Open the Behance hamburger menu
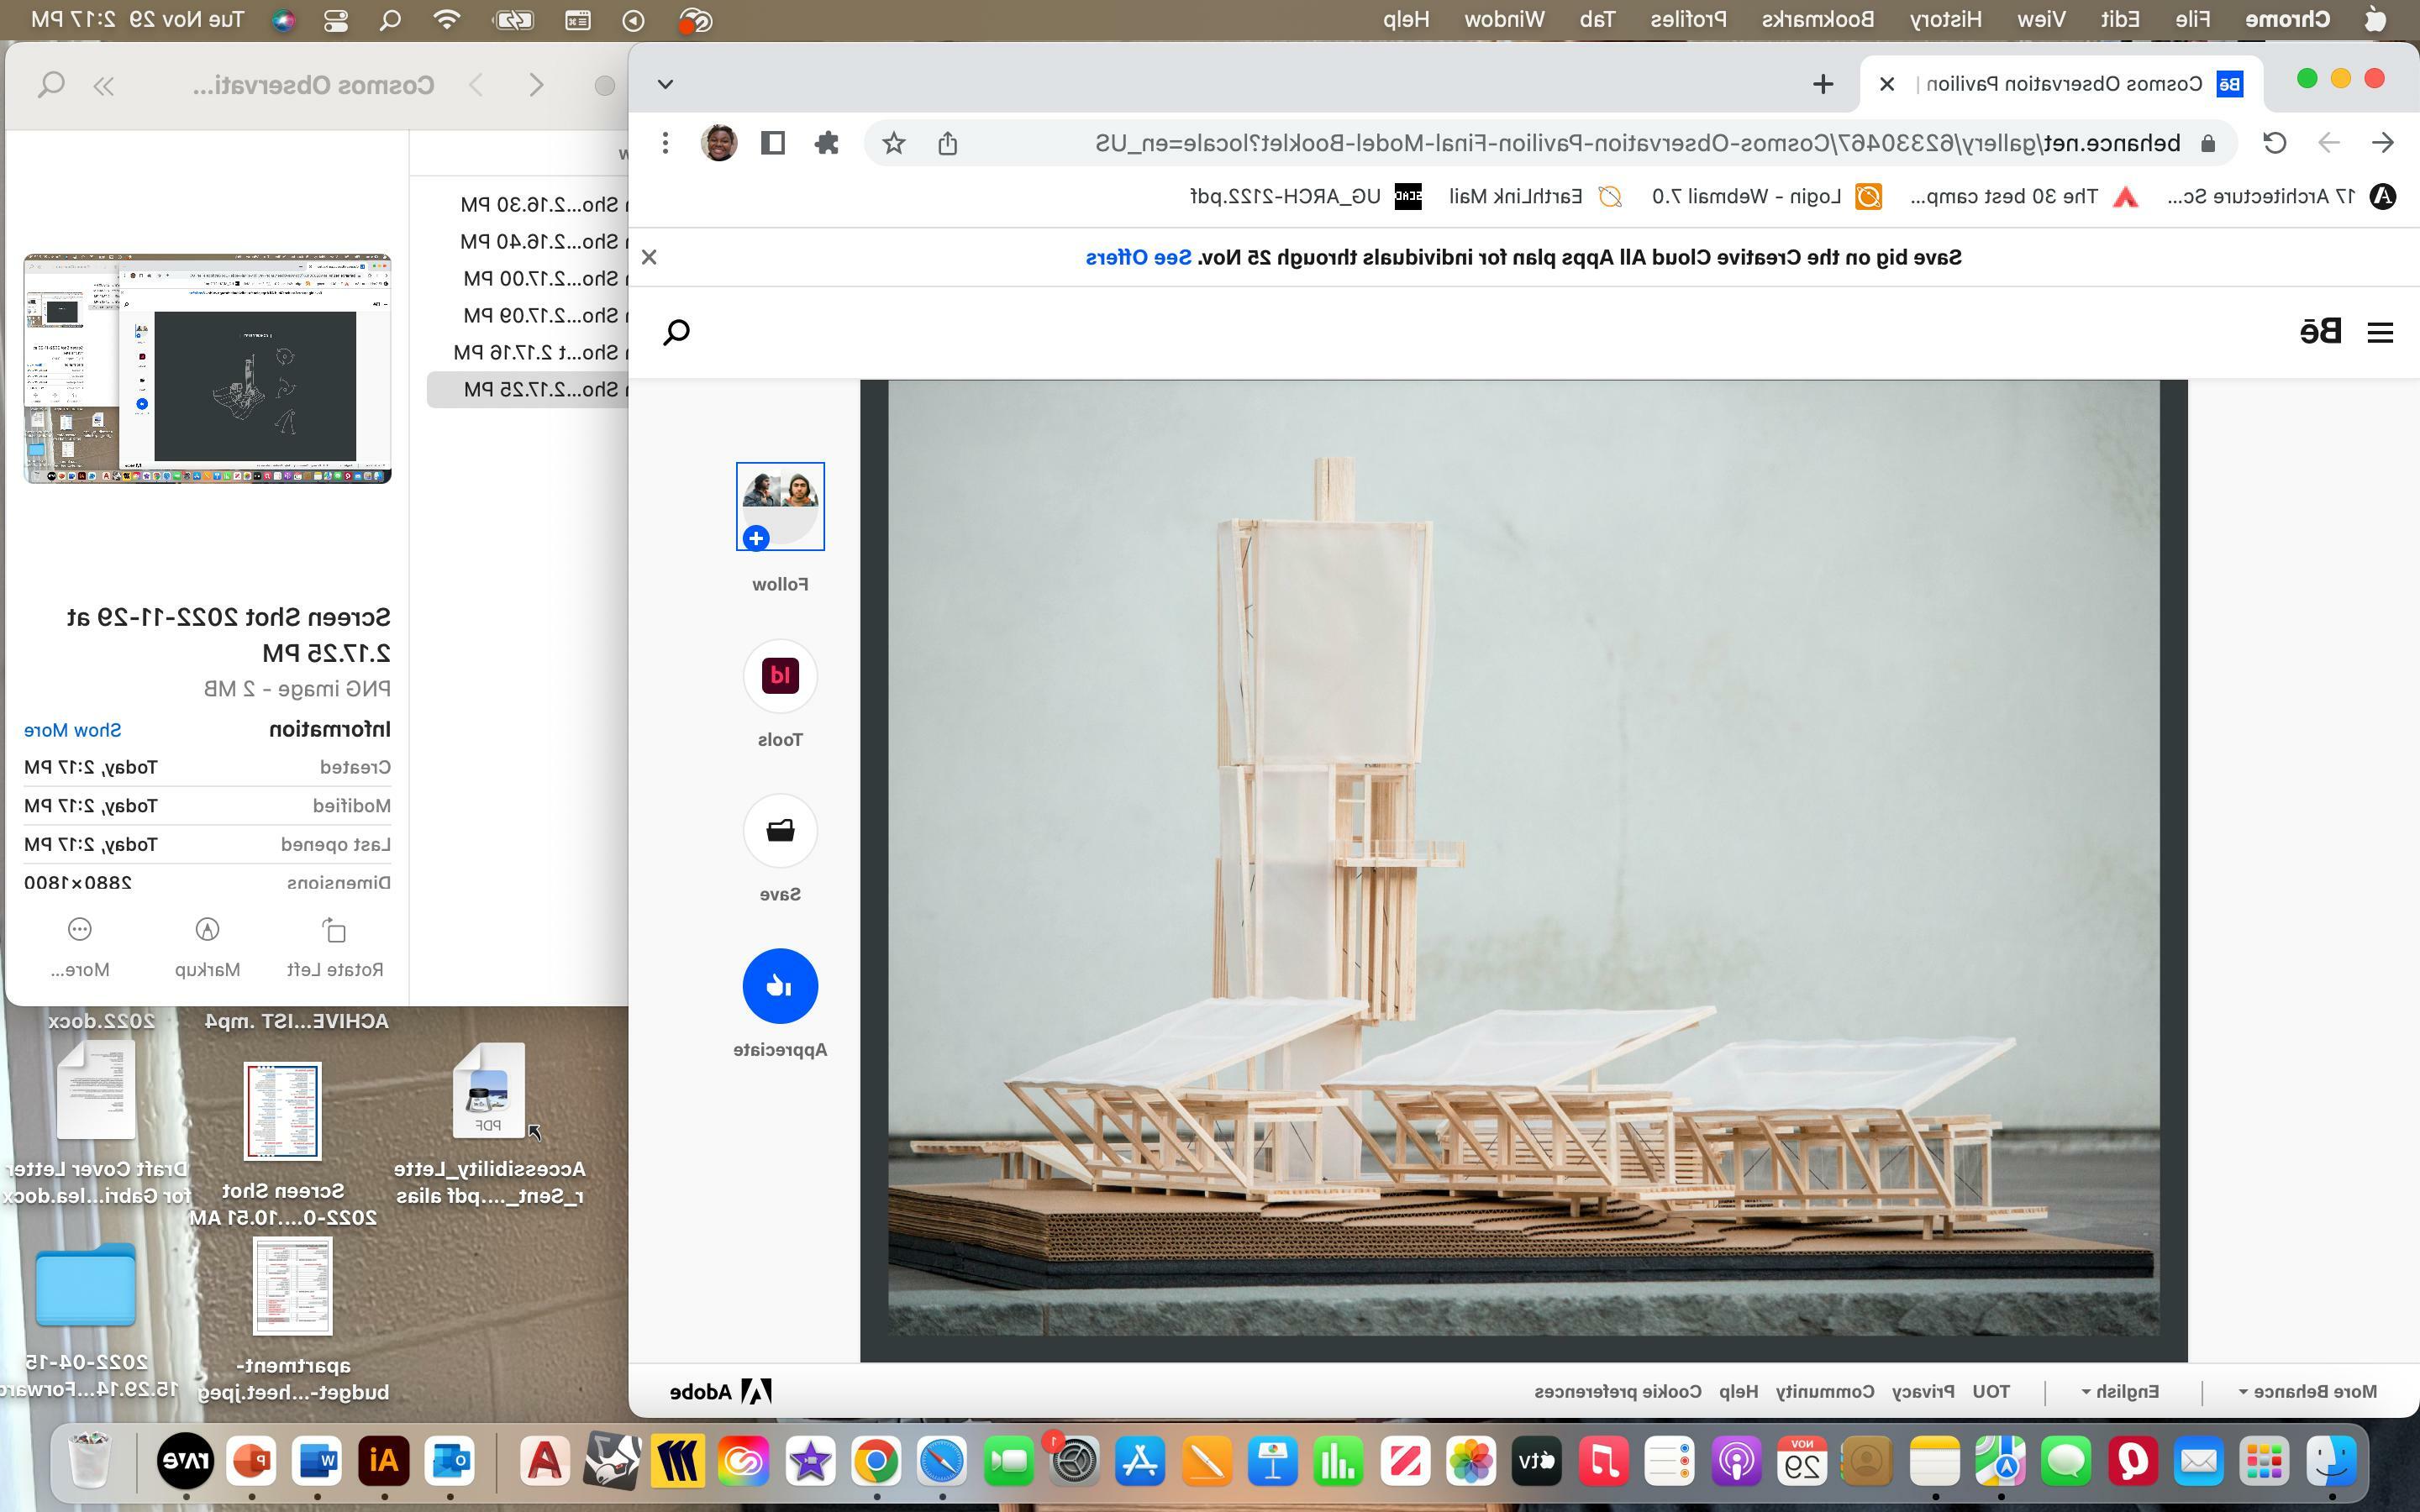 2380,333
